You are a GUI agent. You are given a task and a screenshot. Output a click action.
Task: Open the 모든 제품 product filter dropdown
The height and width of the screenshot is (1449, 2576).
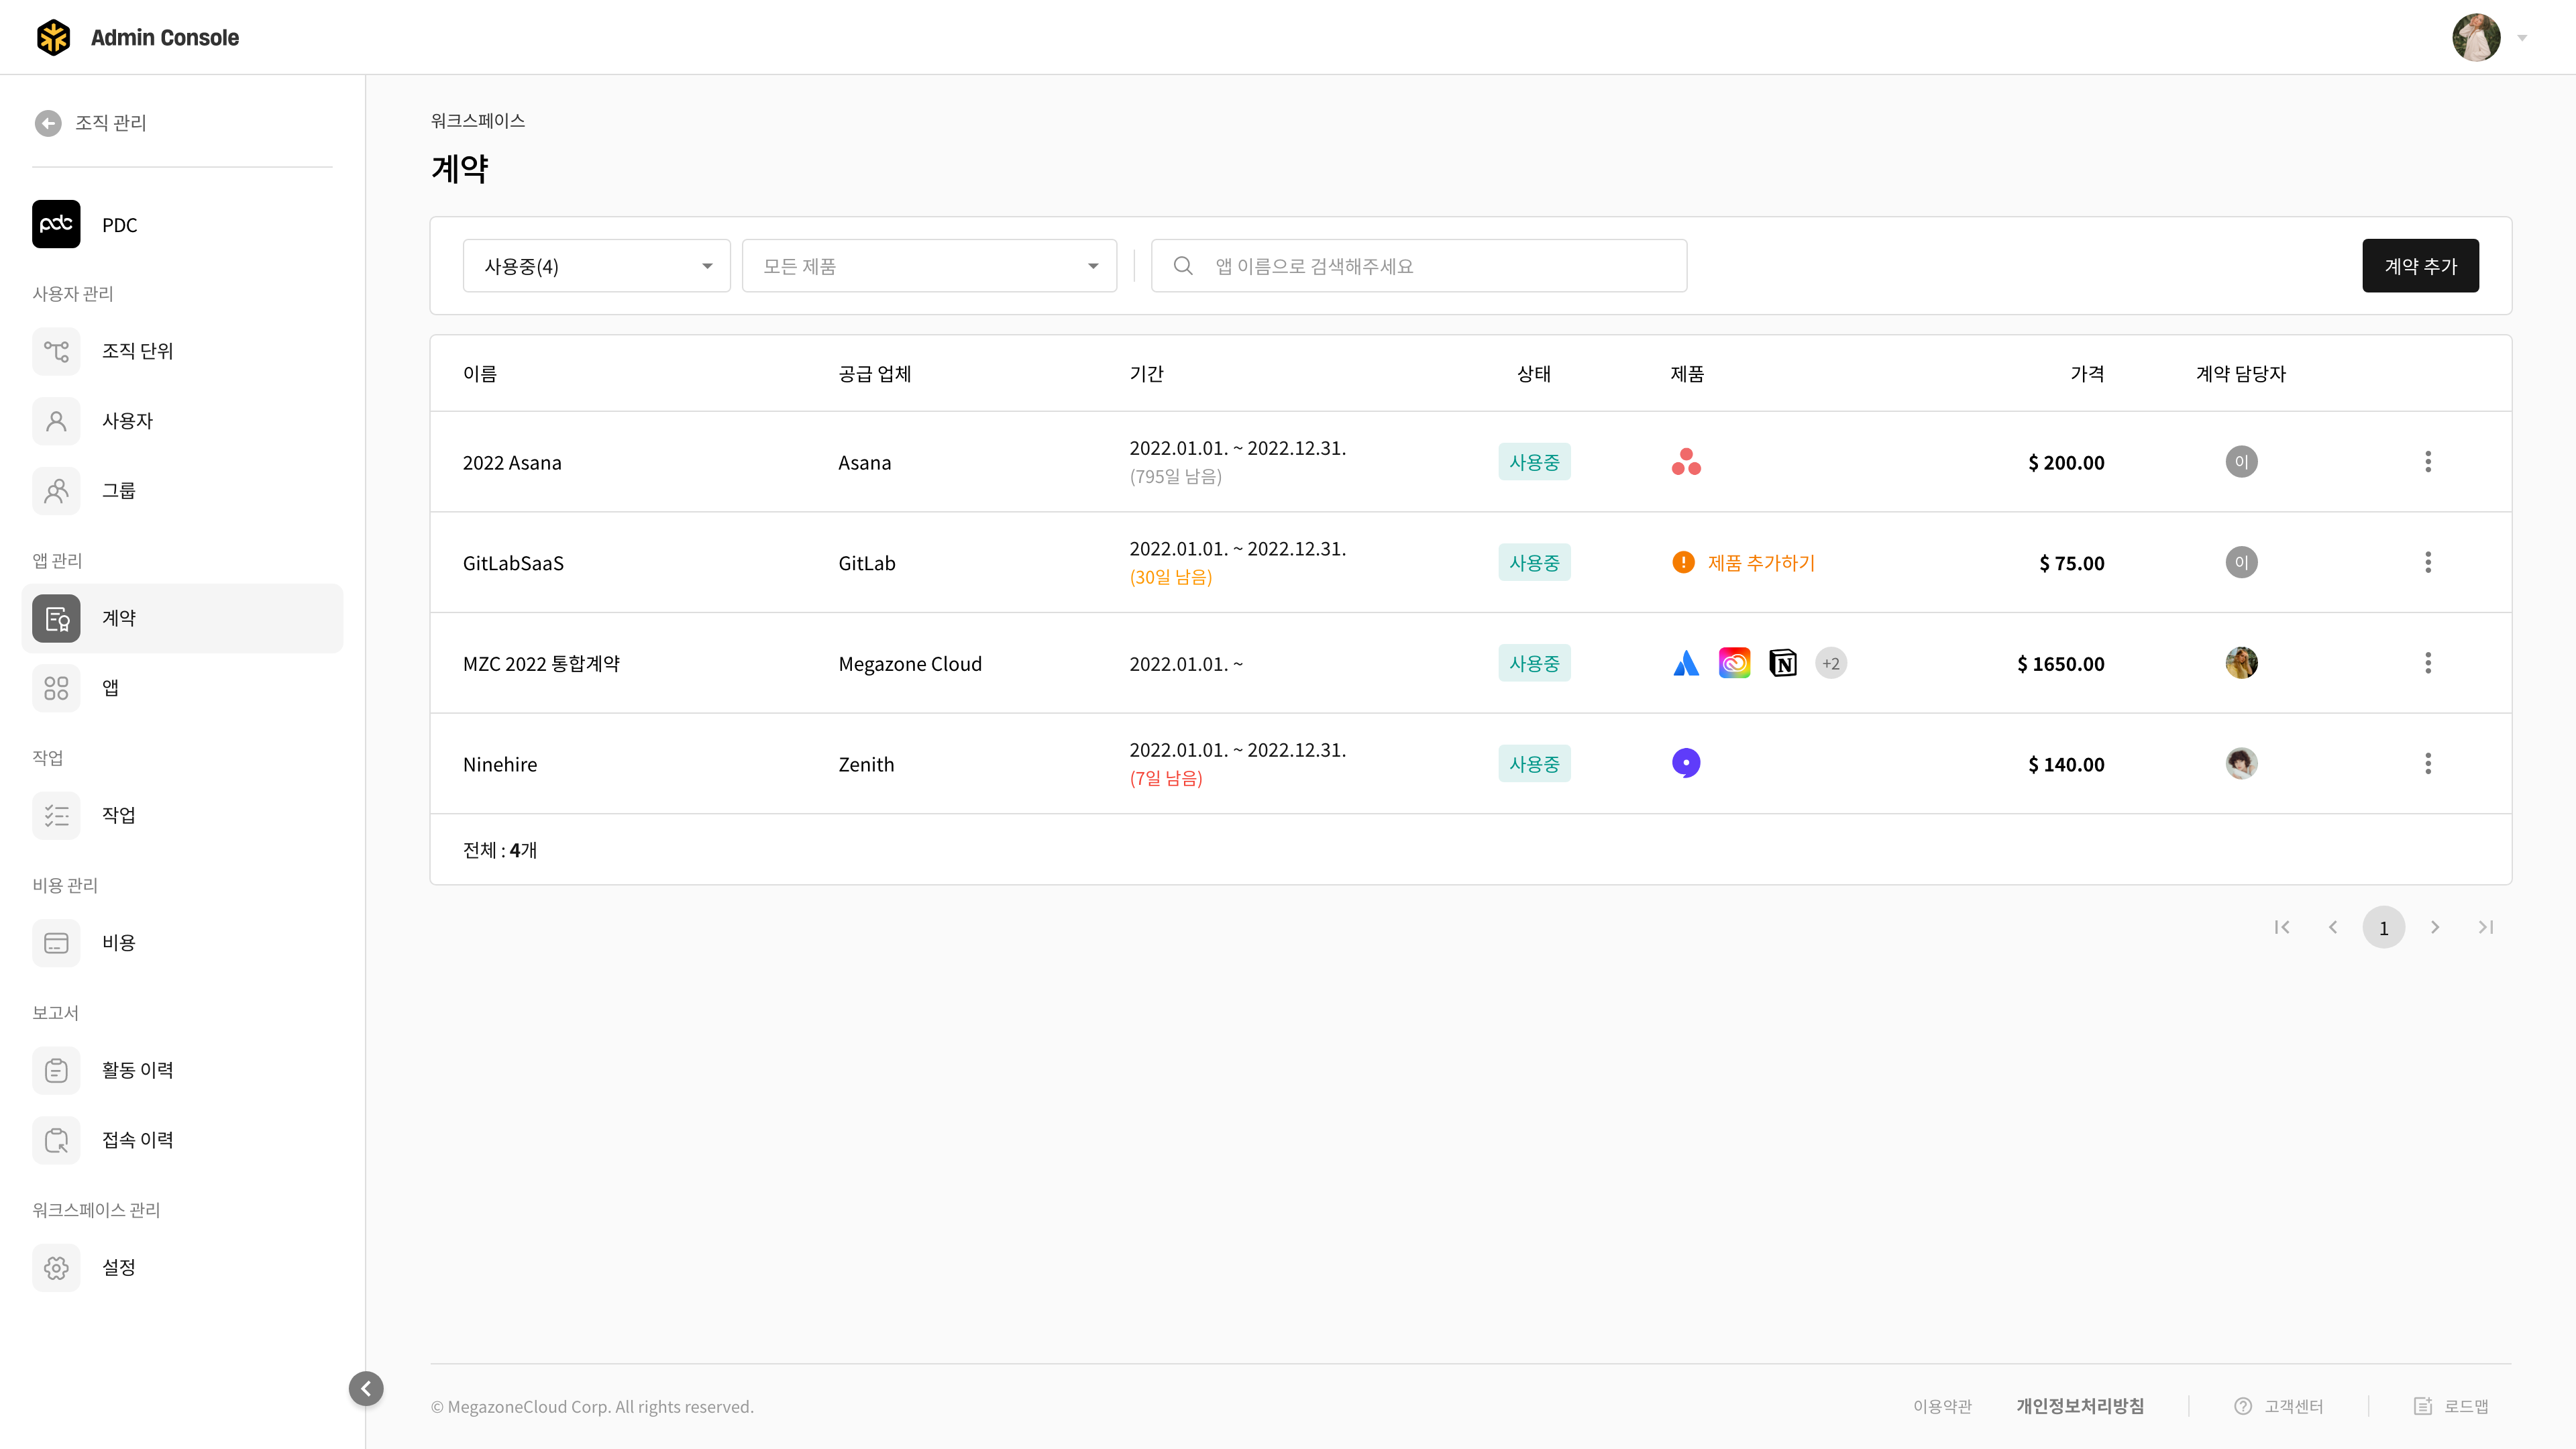click(x=929, y=266)
